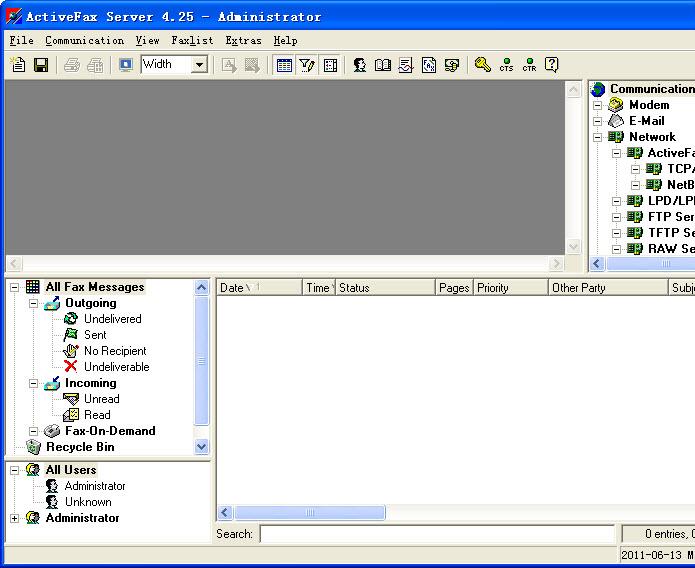
Task: Click the fax list scroll-left arrow
Action: (x=225, y=513)
